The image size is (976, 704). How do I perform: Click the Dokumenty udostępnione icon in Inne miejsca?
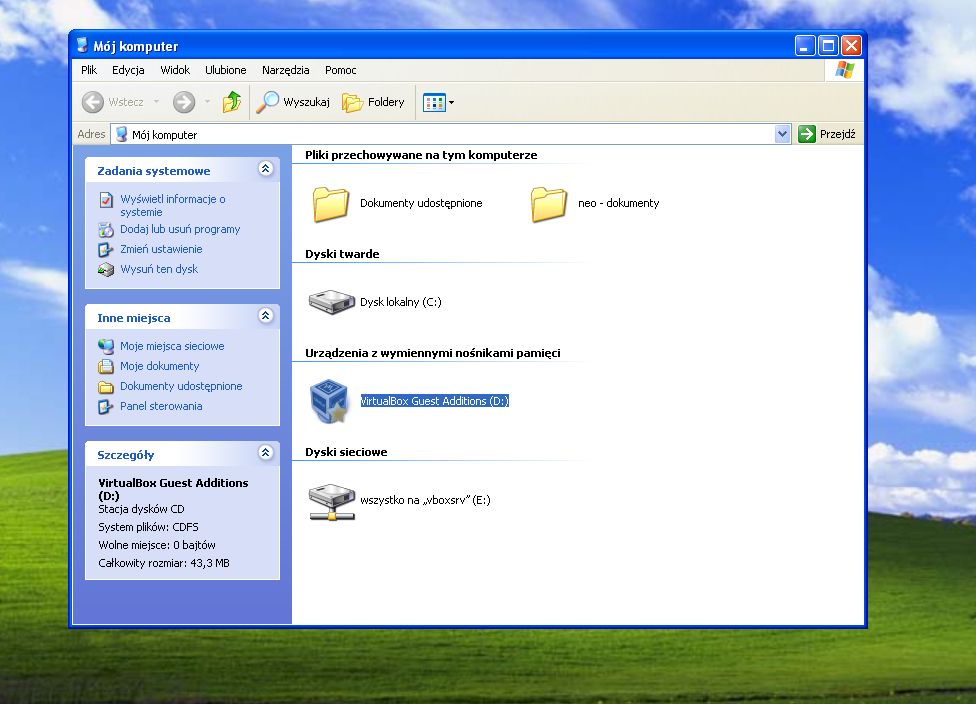click(x=106, y=387)
